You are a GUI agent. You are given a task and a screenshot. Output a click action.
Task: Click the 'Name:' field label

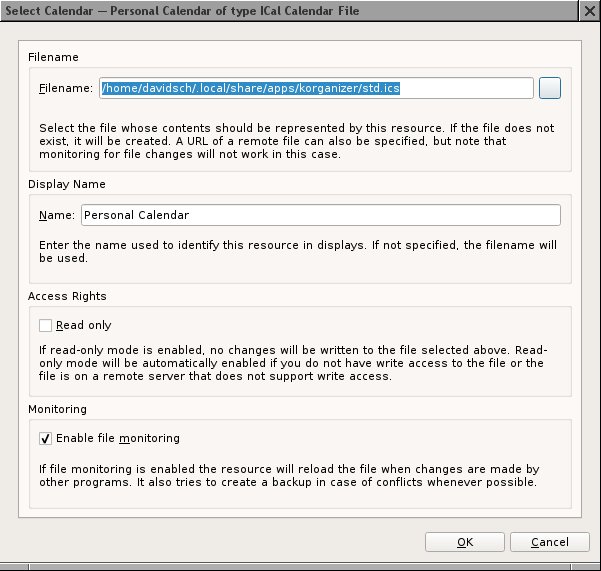[57, 215]
